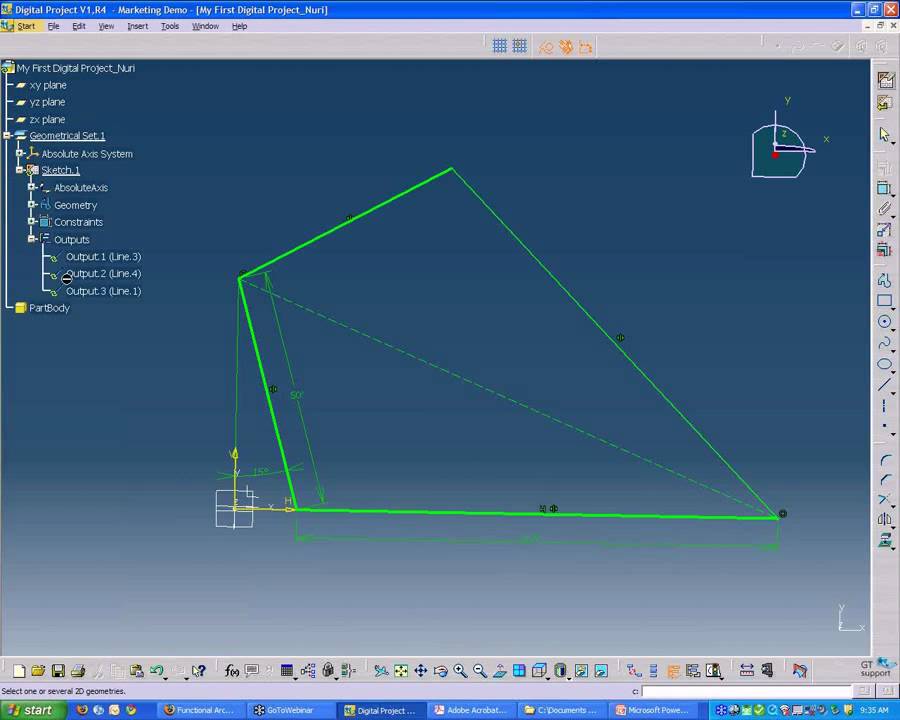This screenshot has width=900, height=720.
Task: Click the Normal View icon
Action: 500,671
